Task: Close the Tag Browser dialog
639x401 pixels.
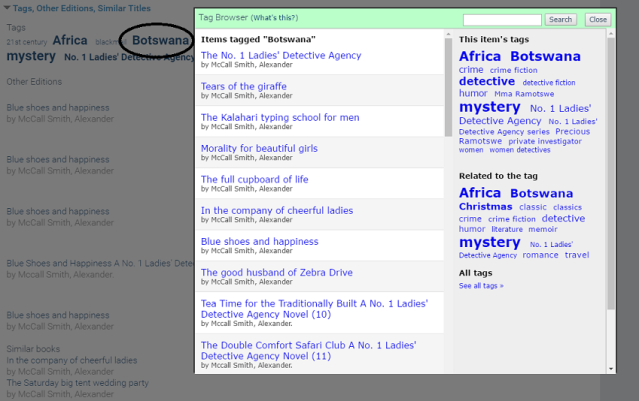Action: tap(597, 19)
